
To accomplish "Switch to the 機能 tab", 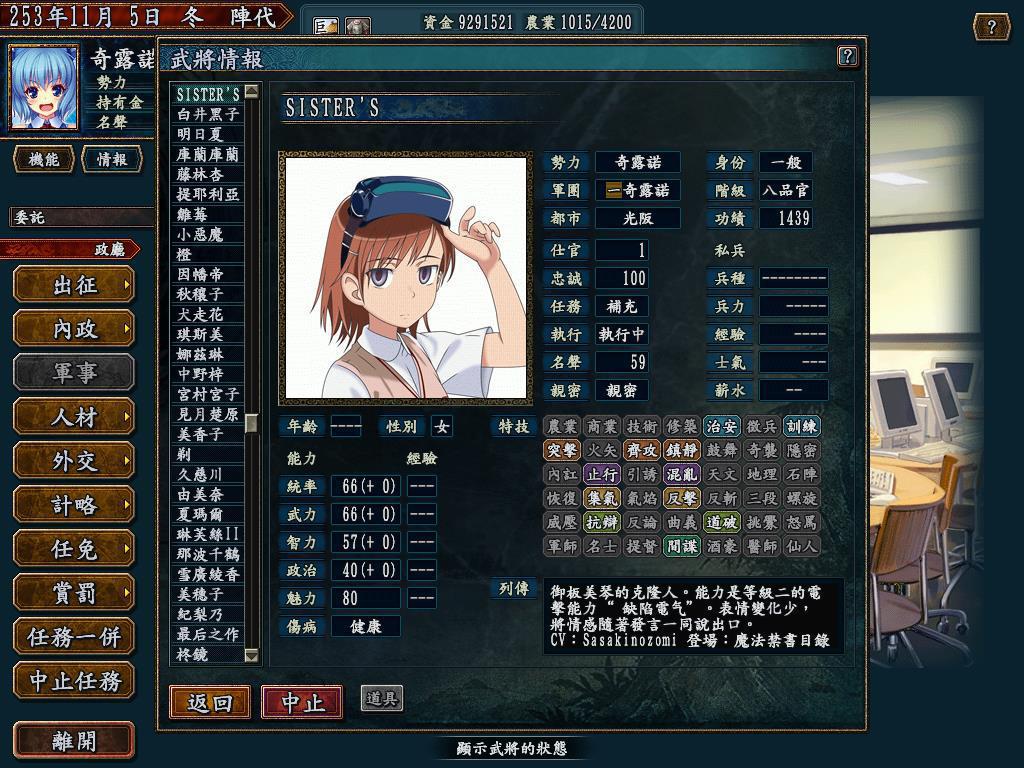I will (x=44, y=159).
